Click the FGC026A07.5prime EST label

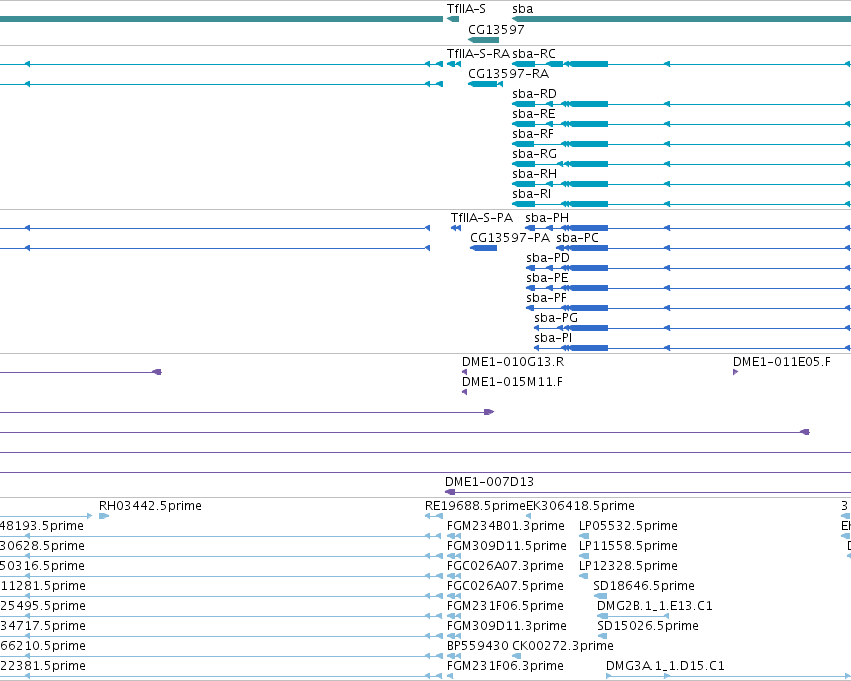pos(505,587)
